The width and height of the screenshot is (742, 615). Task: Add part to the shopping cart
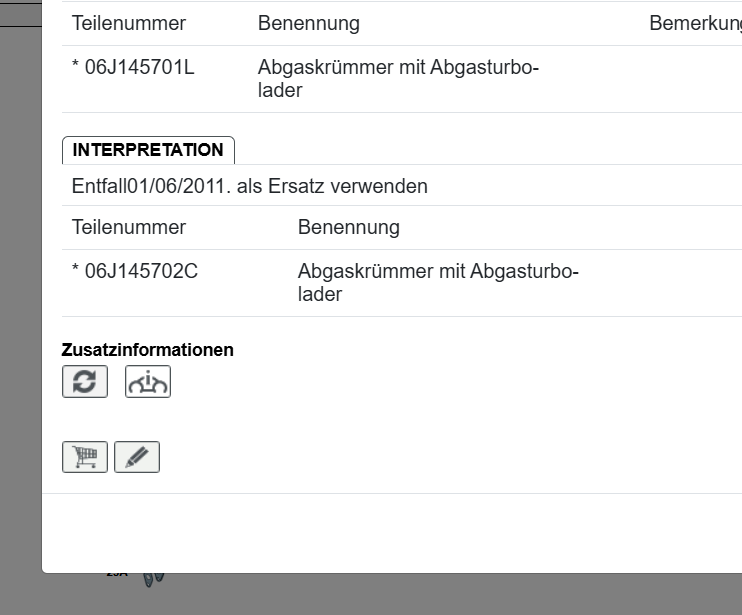[85, 457]
